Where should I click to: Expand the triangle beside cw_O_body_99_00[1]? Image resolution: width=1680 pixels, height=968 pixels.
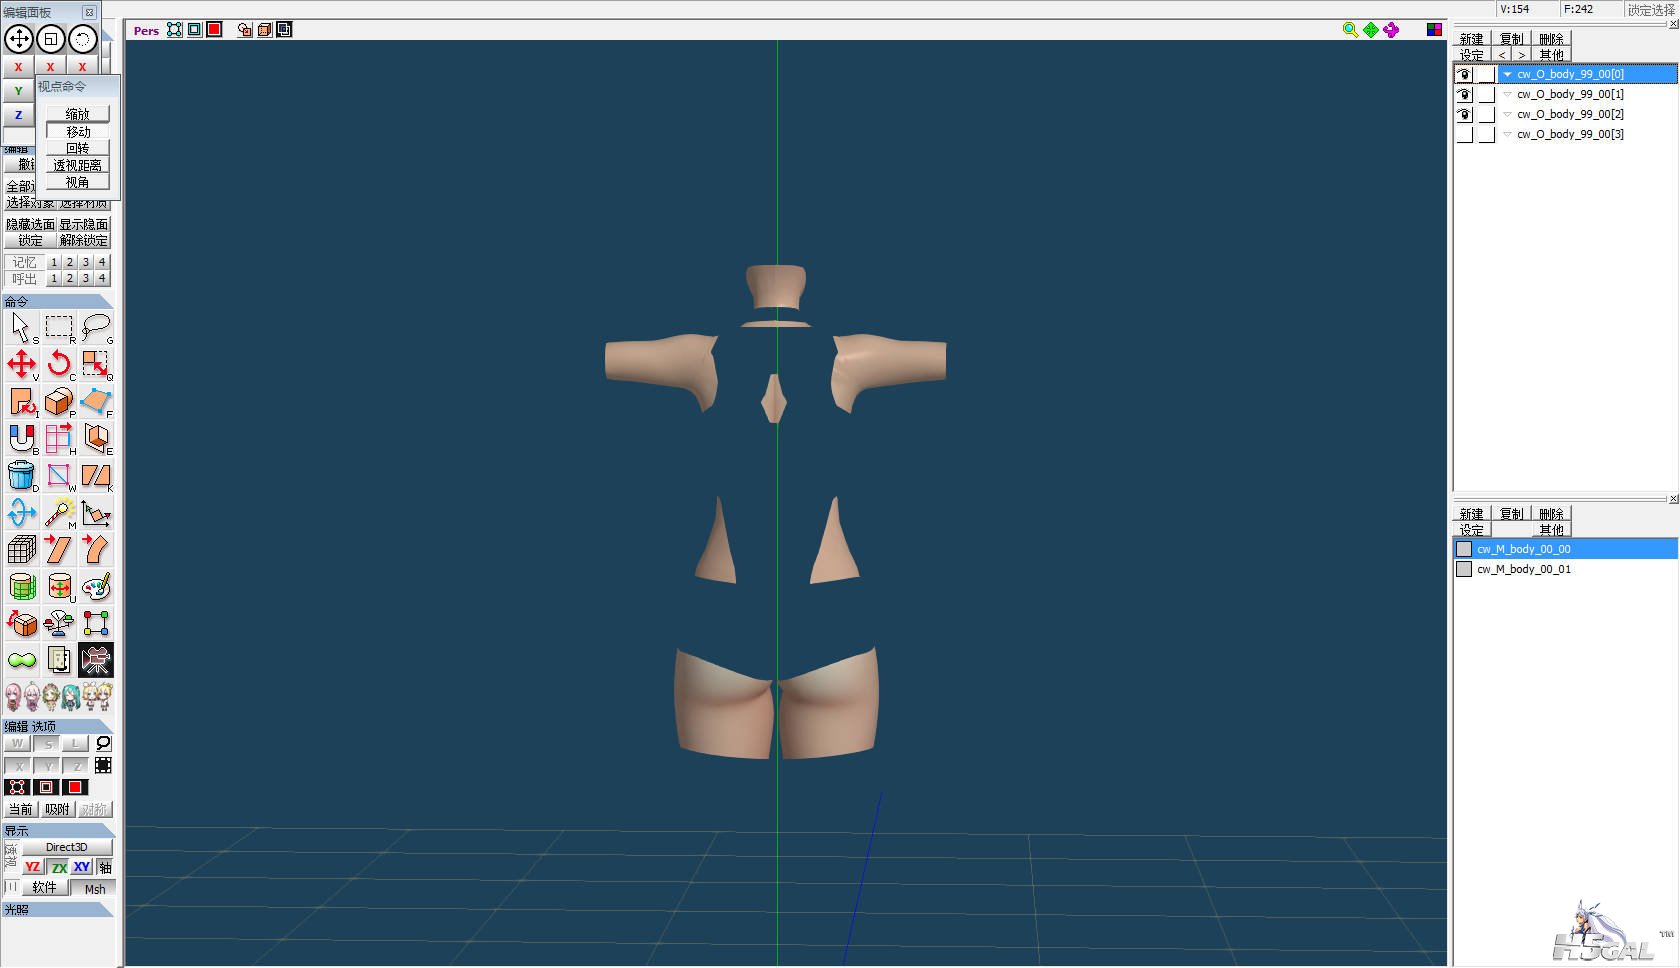1507,95
